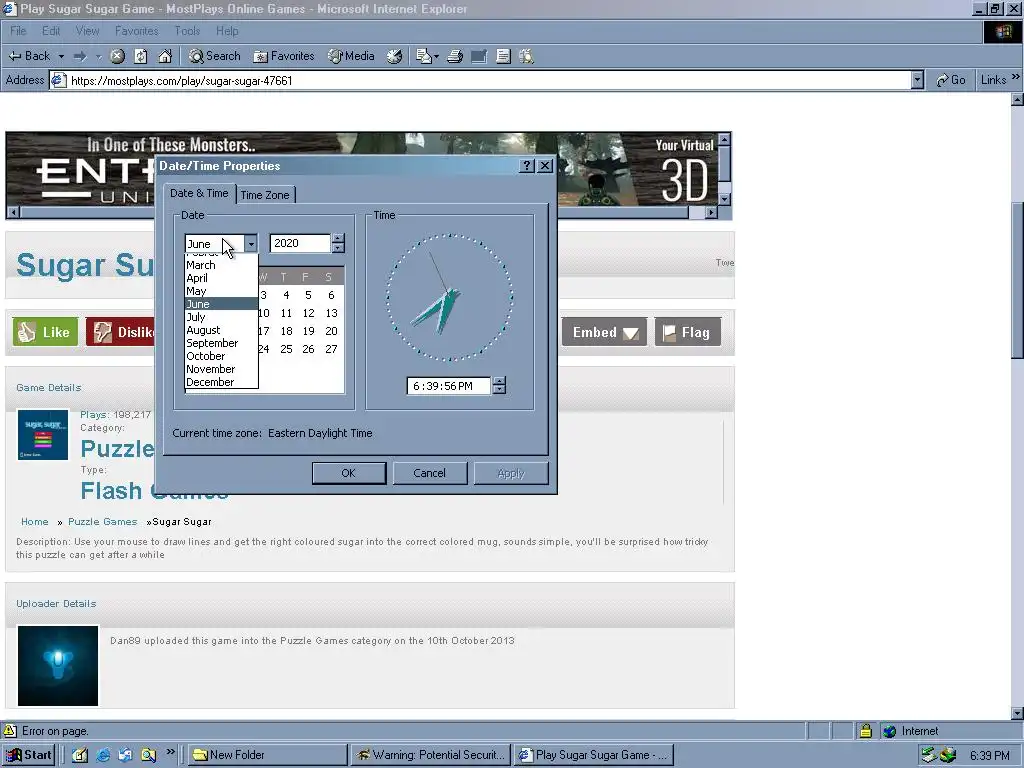Image resolution: width=1024 pixels, height=768 pixels.
Task: Open the Start menu
Action: [x=29, y=755]
